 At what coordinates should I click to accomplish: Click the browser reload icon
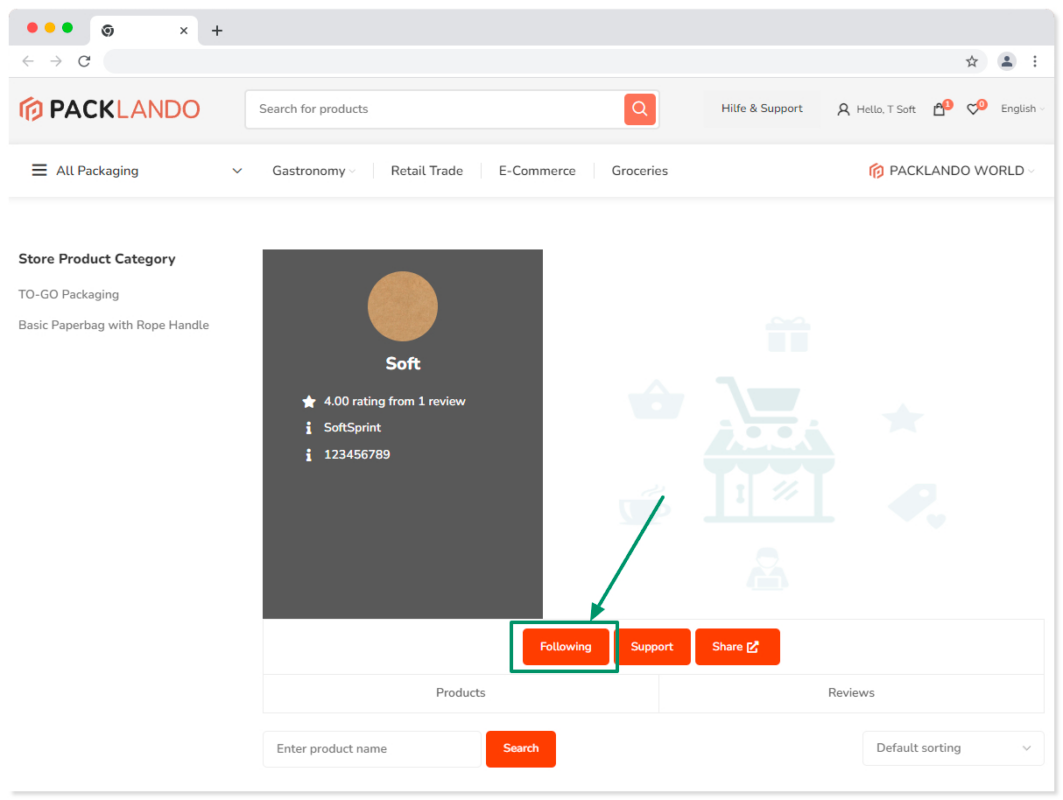[x=84, y=61]
